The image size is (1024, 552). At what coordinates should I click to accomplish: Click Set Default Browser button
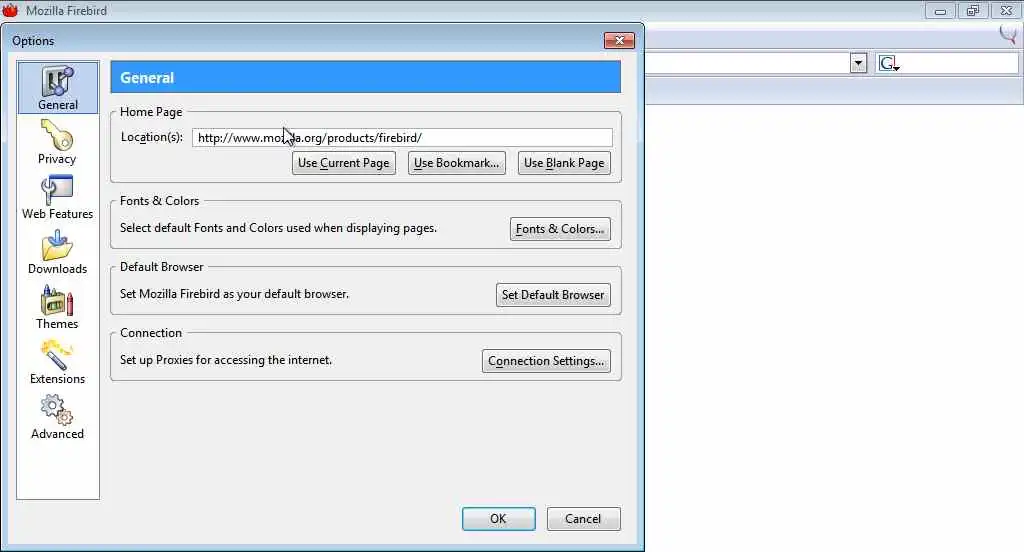(x=553, y=295)
